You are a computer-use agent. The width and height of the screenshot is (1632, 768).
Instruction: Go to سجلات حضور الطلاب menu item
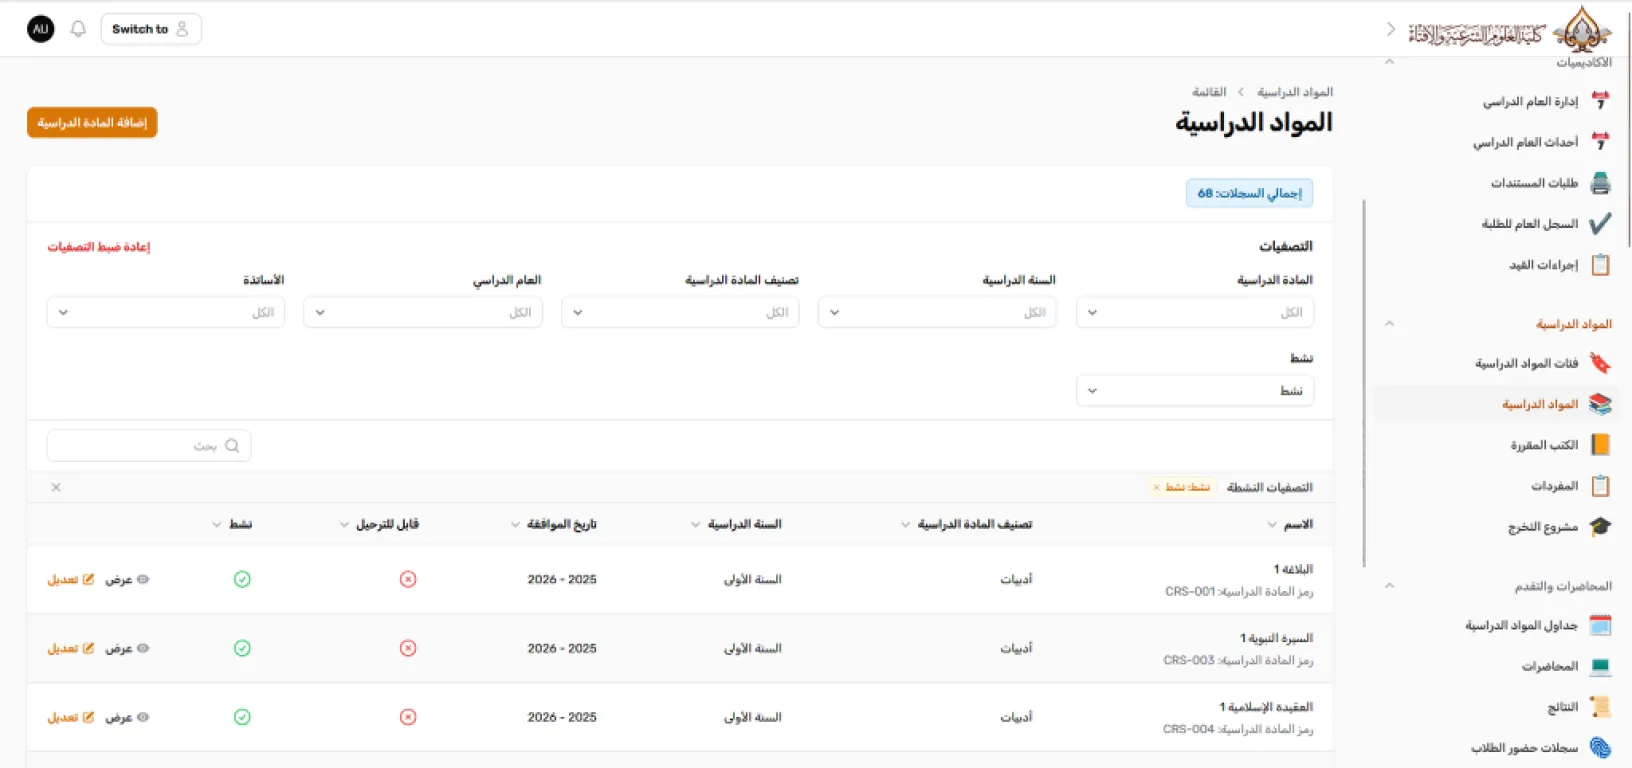(x=1524, y=748)
